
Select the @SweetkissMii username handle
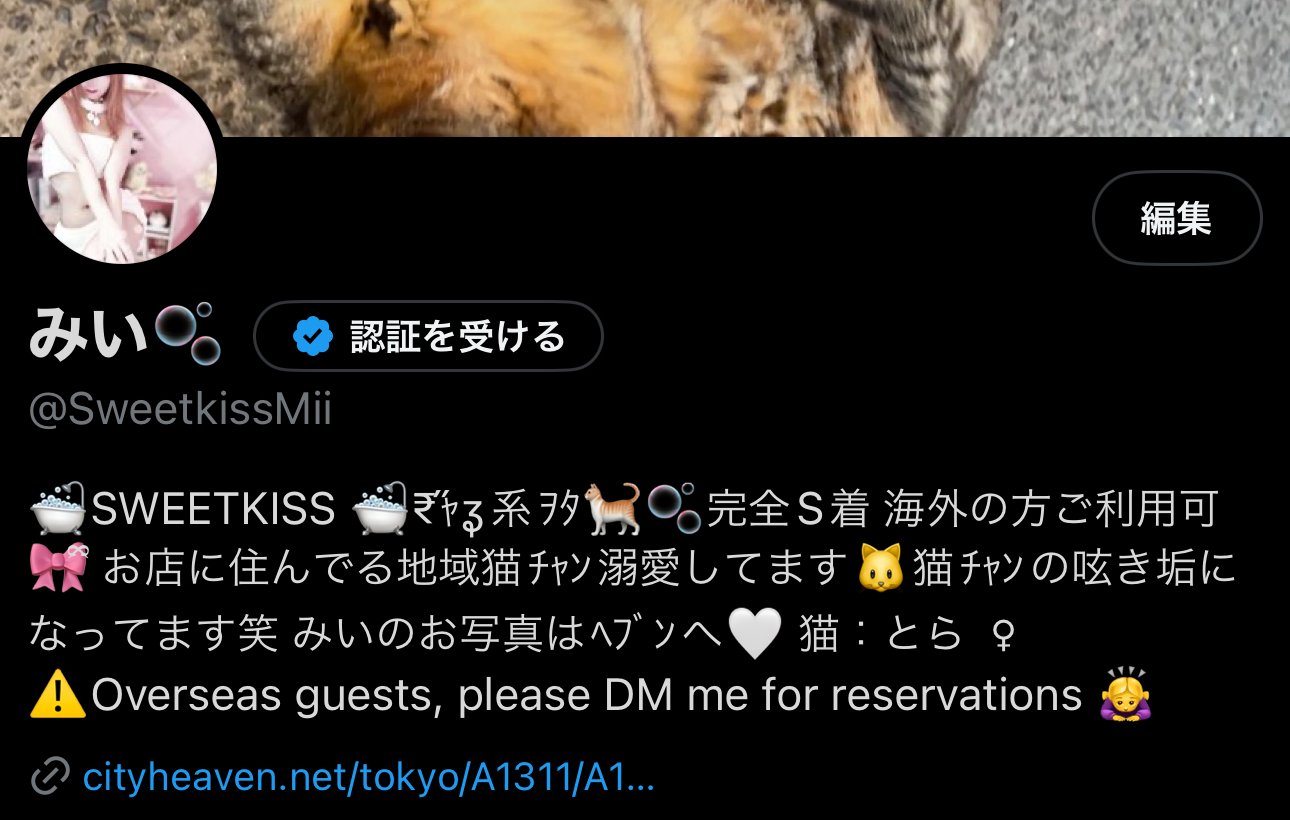(180, 411)
